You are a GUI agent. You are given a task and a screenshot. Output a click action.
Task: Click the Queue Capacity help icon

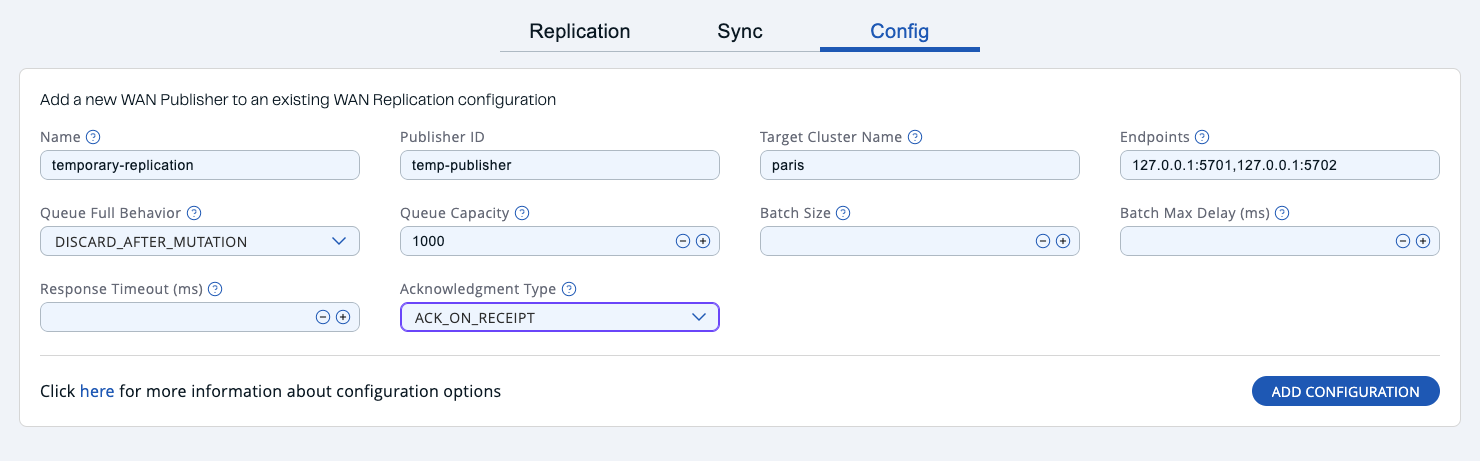(522, 213)
